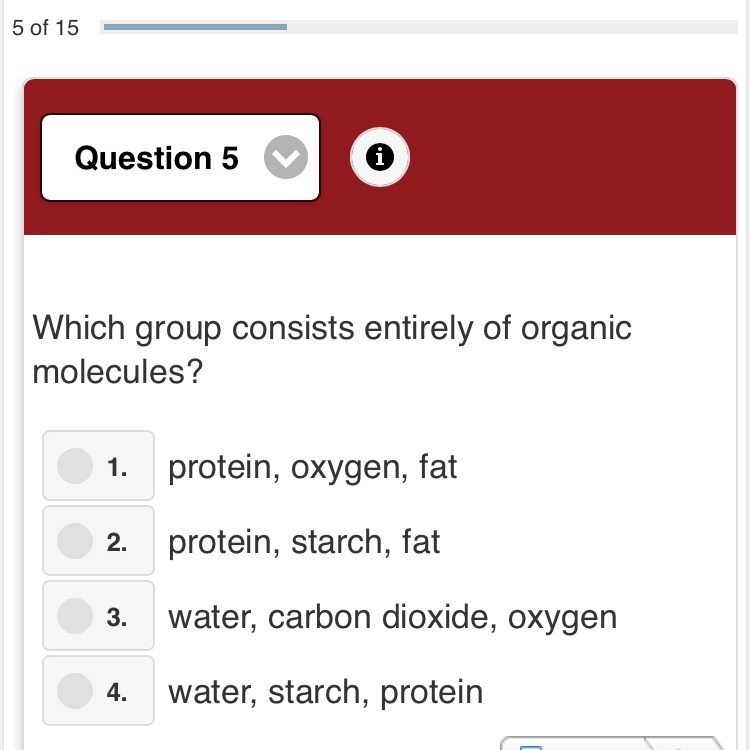
Task: Open the Question 5 dropdown selector
Action: [180, 158]
